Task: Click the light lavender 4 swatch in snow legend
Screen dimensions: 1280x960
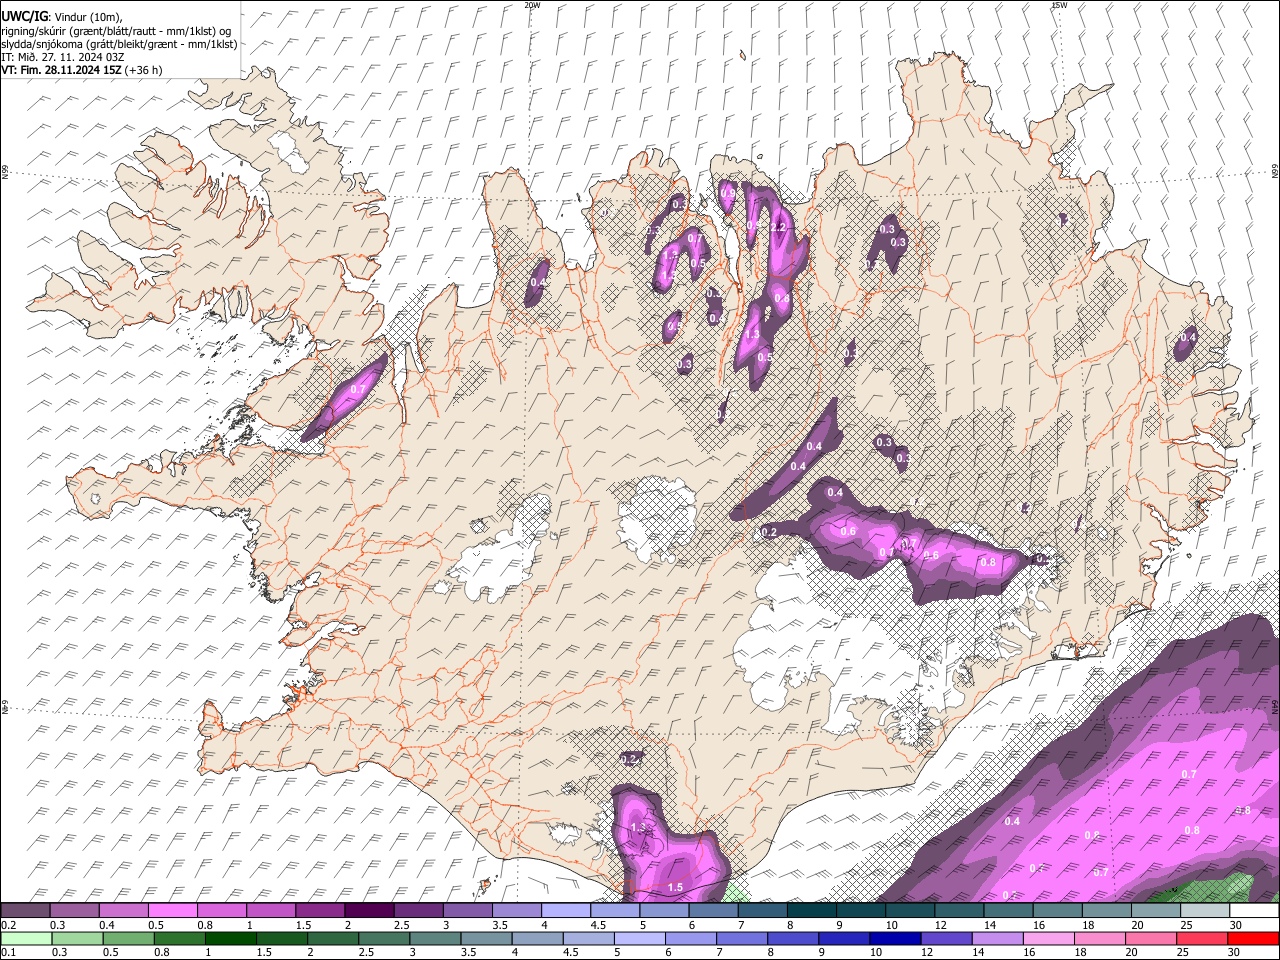Action: coord(566,911)
